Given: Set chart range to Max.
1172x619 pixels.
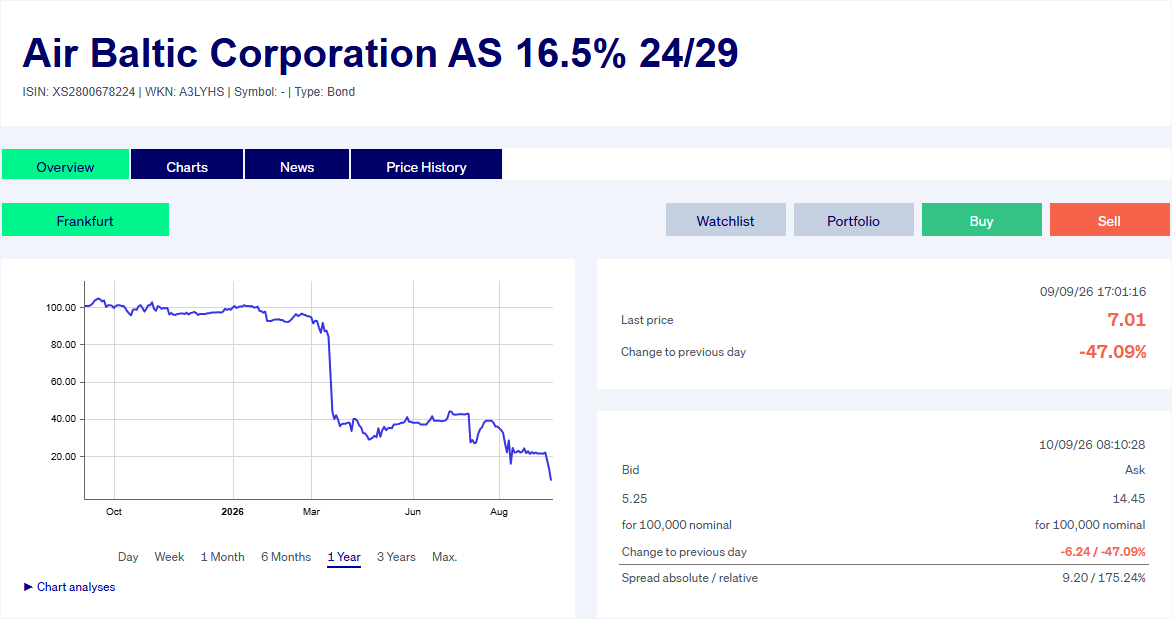Looking at the screenshot, I should point(445,557).
